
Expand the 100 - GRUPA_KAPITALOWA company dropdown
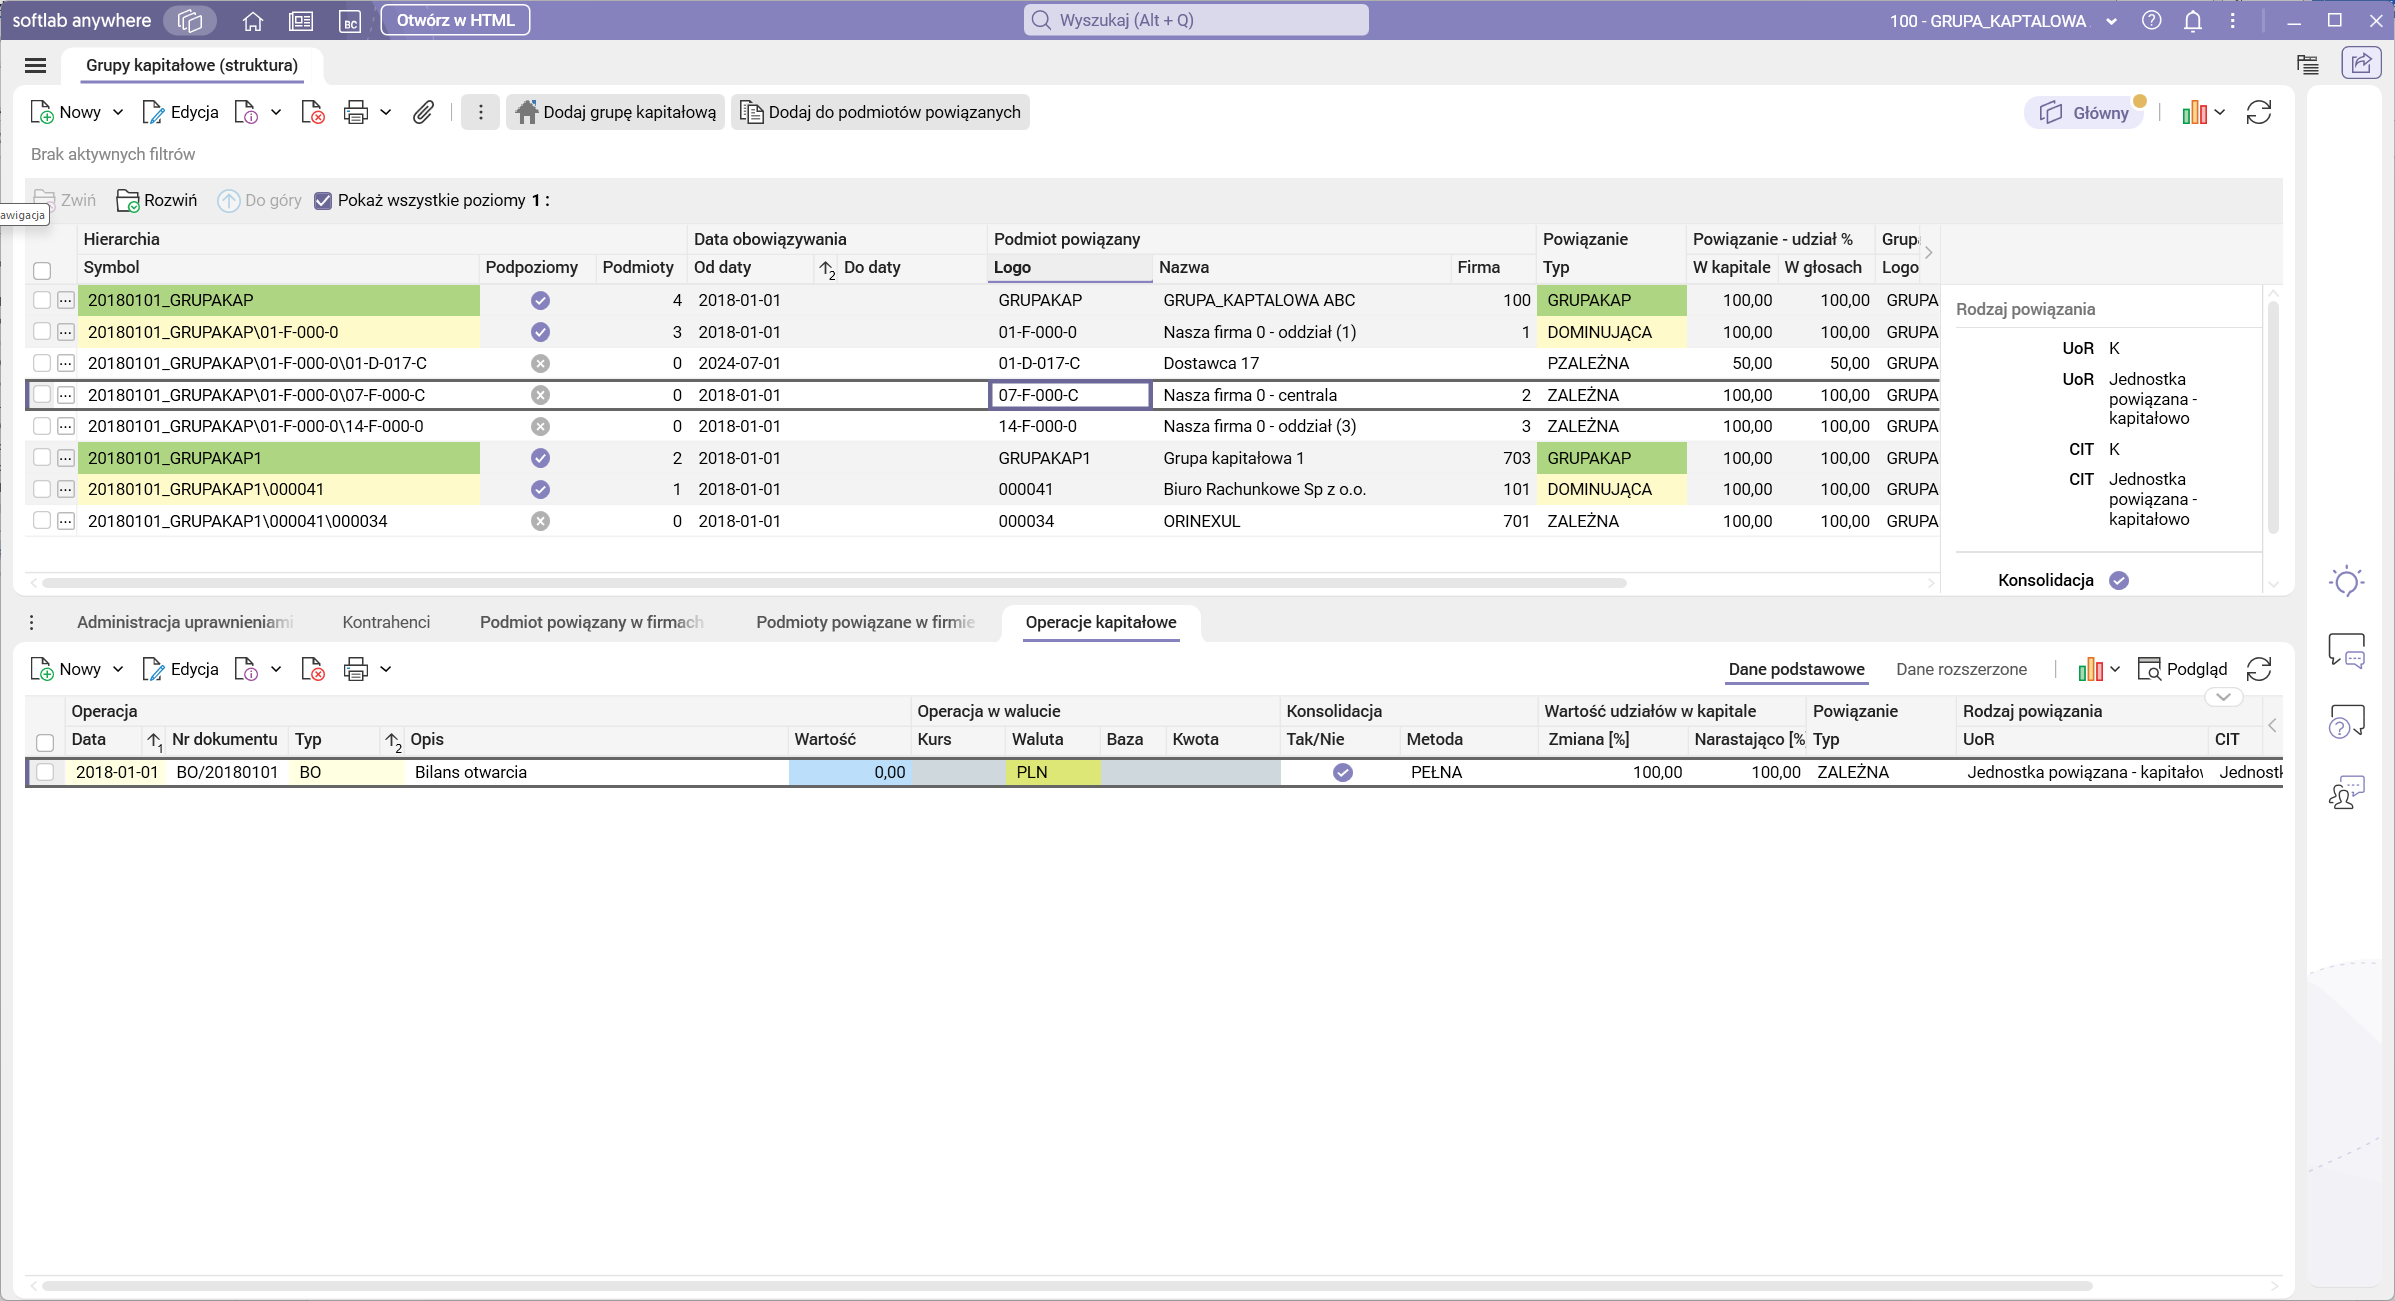tap(2111, 21)
